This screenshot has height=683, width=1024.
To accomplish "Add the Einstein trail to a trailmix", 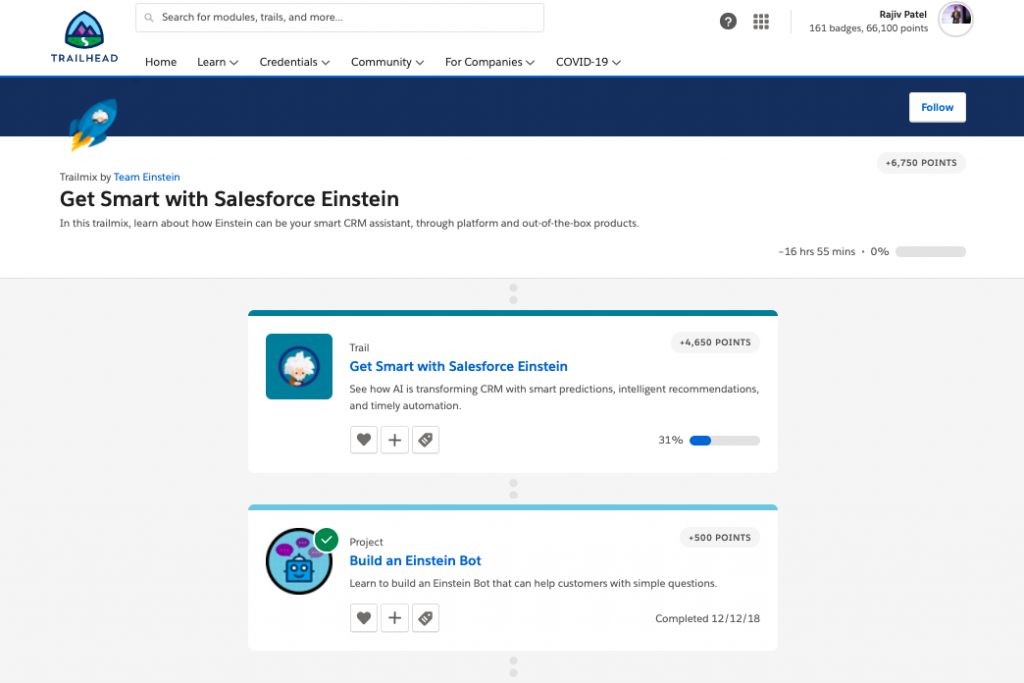I will [395, 440].
